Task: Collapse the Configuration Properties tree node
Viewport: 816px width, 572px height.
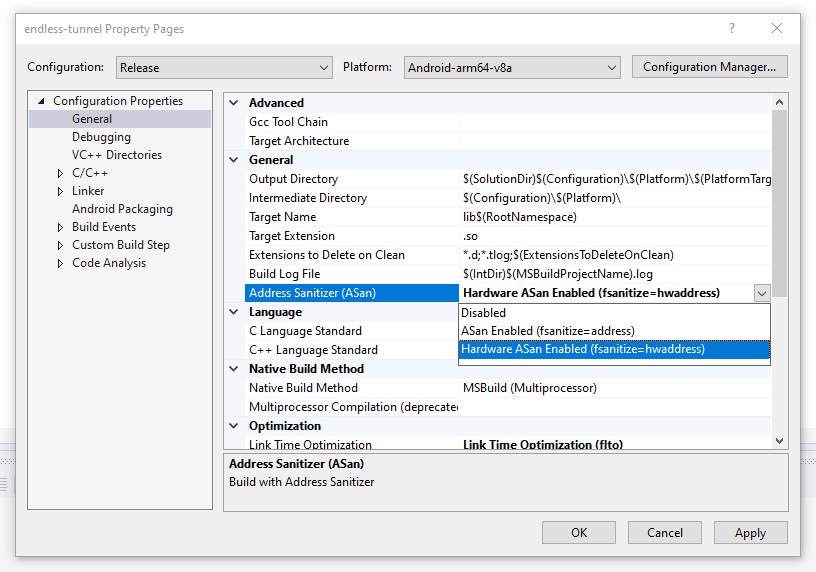Action: [42, 101]
